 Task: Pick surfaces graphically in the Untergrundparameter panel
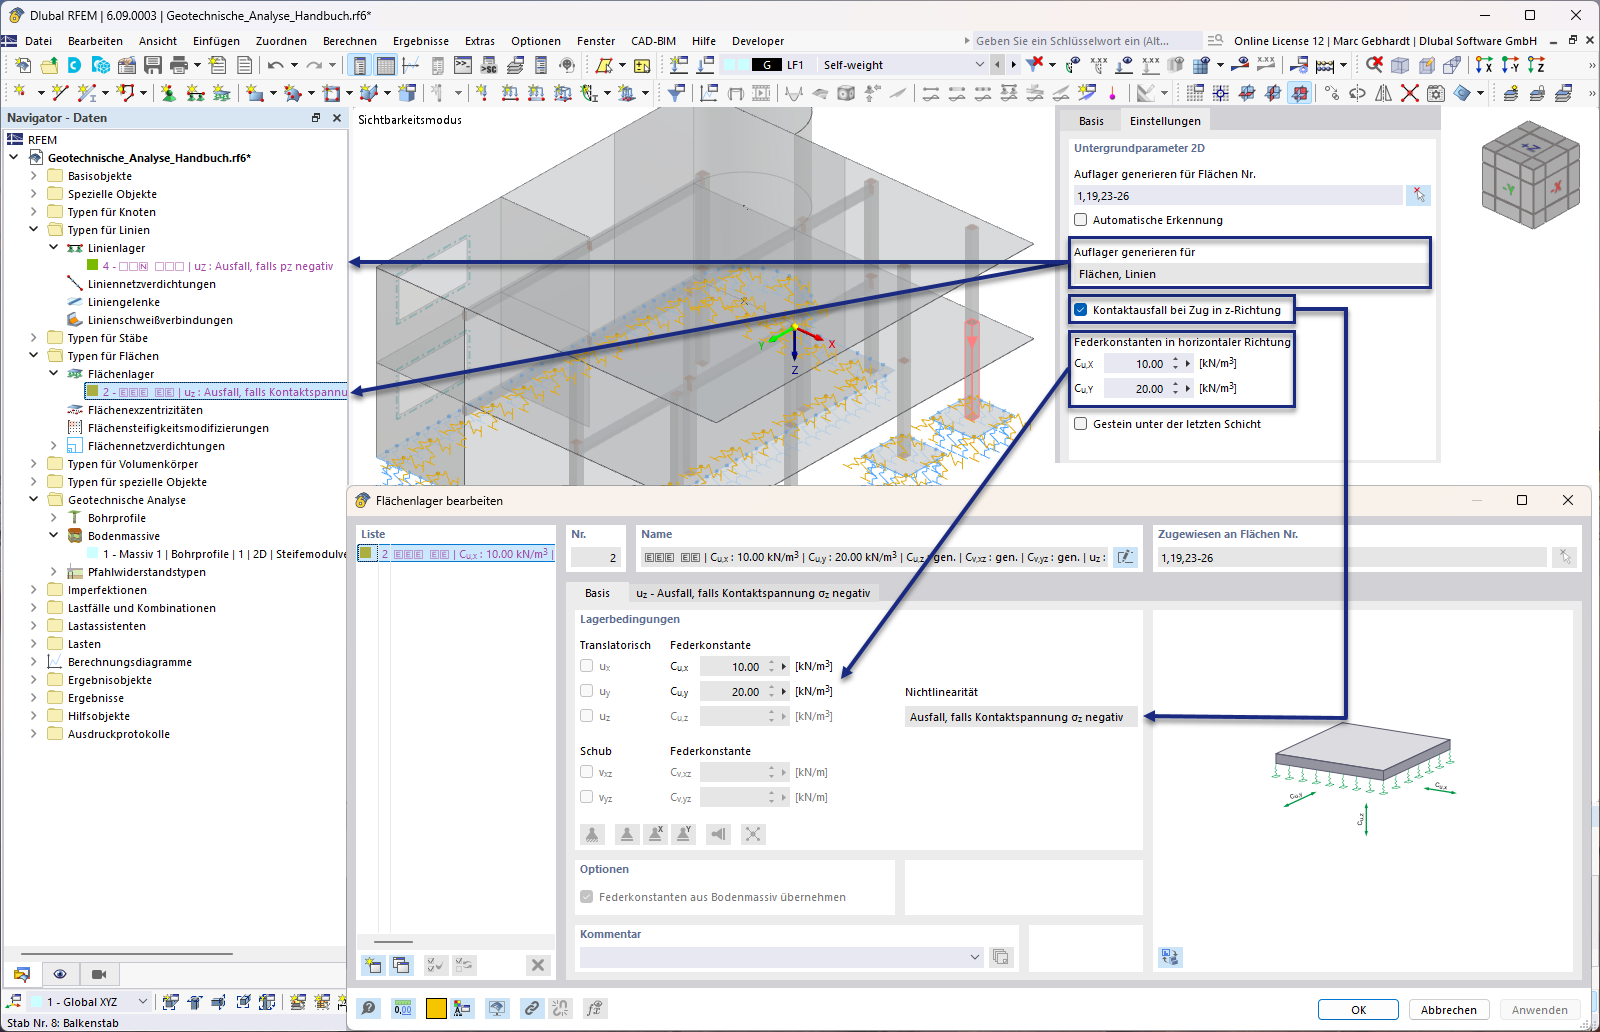pyautogui.click(x=1418, y=195)
